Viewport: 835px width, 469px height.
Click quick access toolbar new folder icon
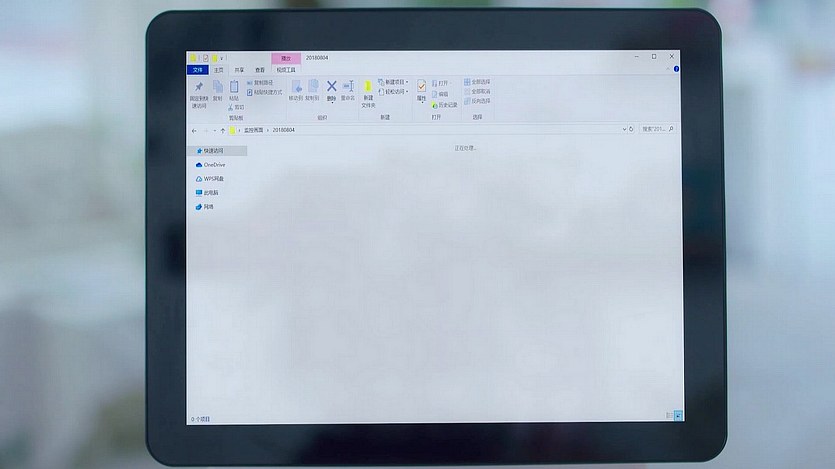click(x=214, y=58)
